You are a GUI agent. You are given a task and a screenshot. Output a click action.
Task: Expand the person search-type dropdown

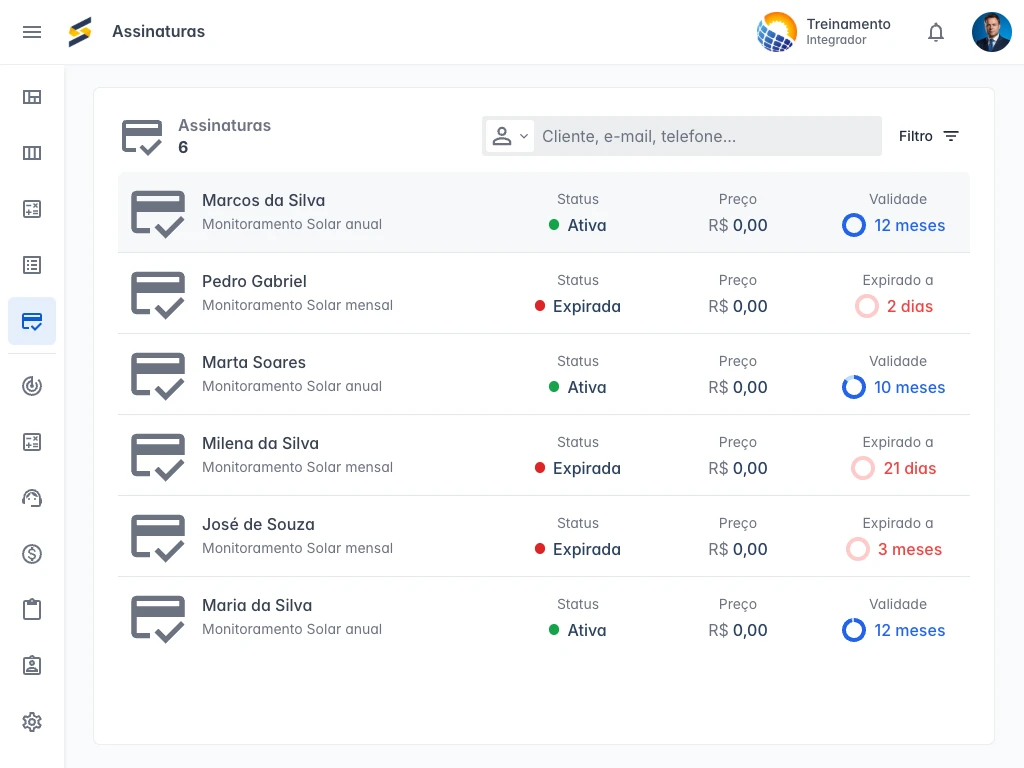pyautogui.click(x=509, y=136)
